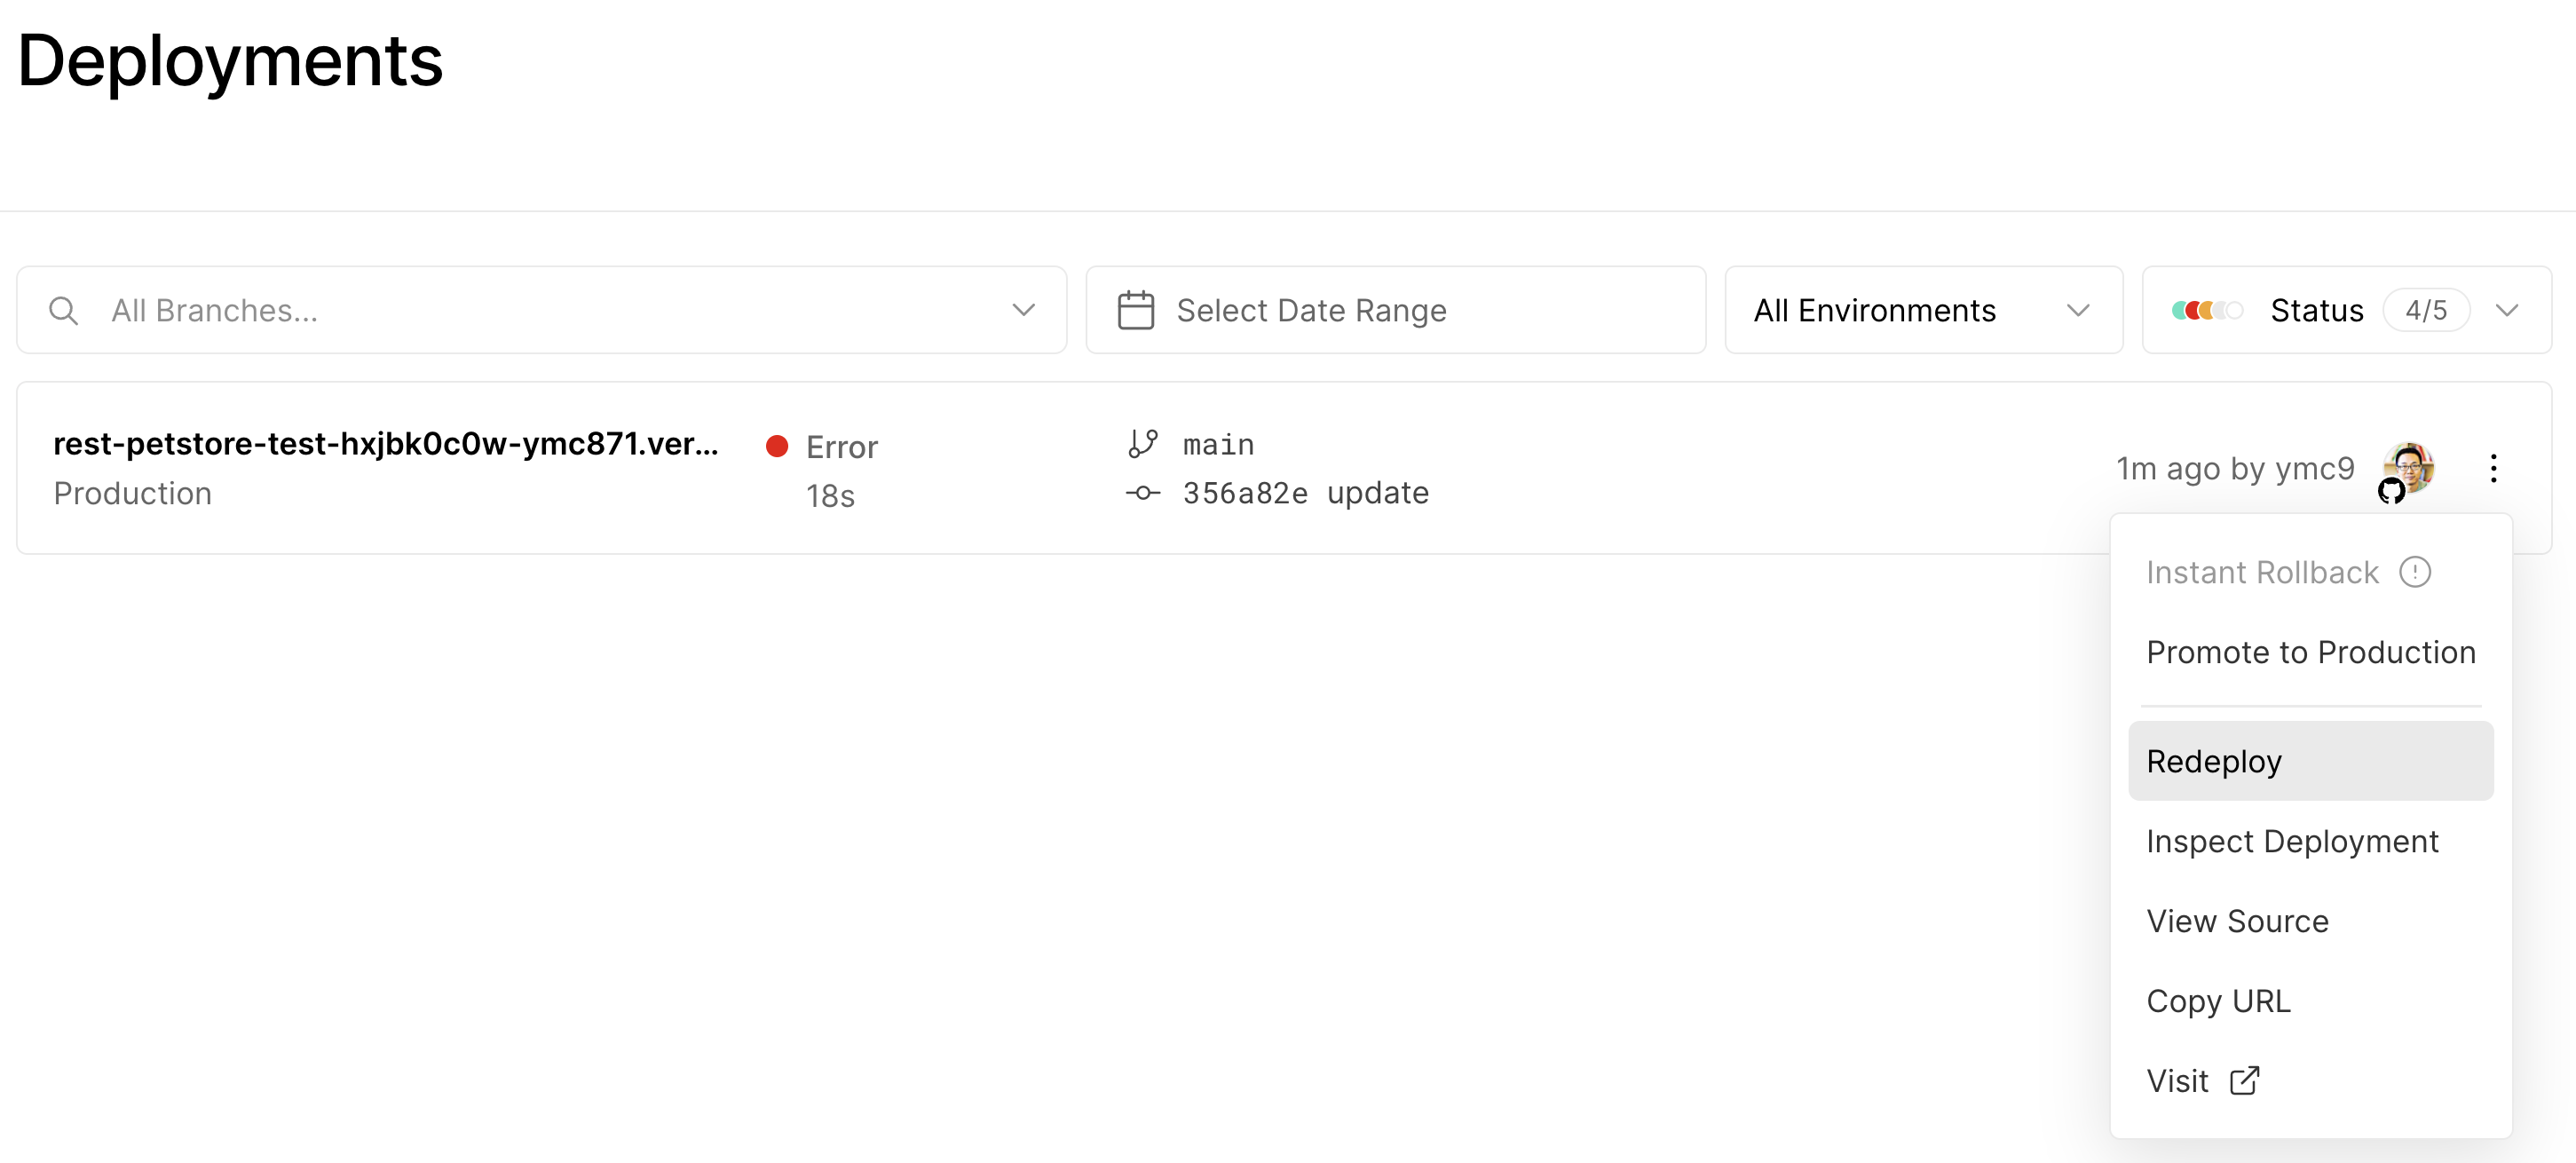
Task: Click the commit icon beside 356a82e
Action: (1142, 493)
